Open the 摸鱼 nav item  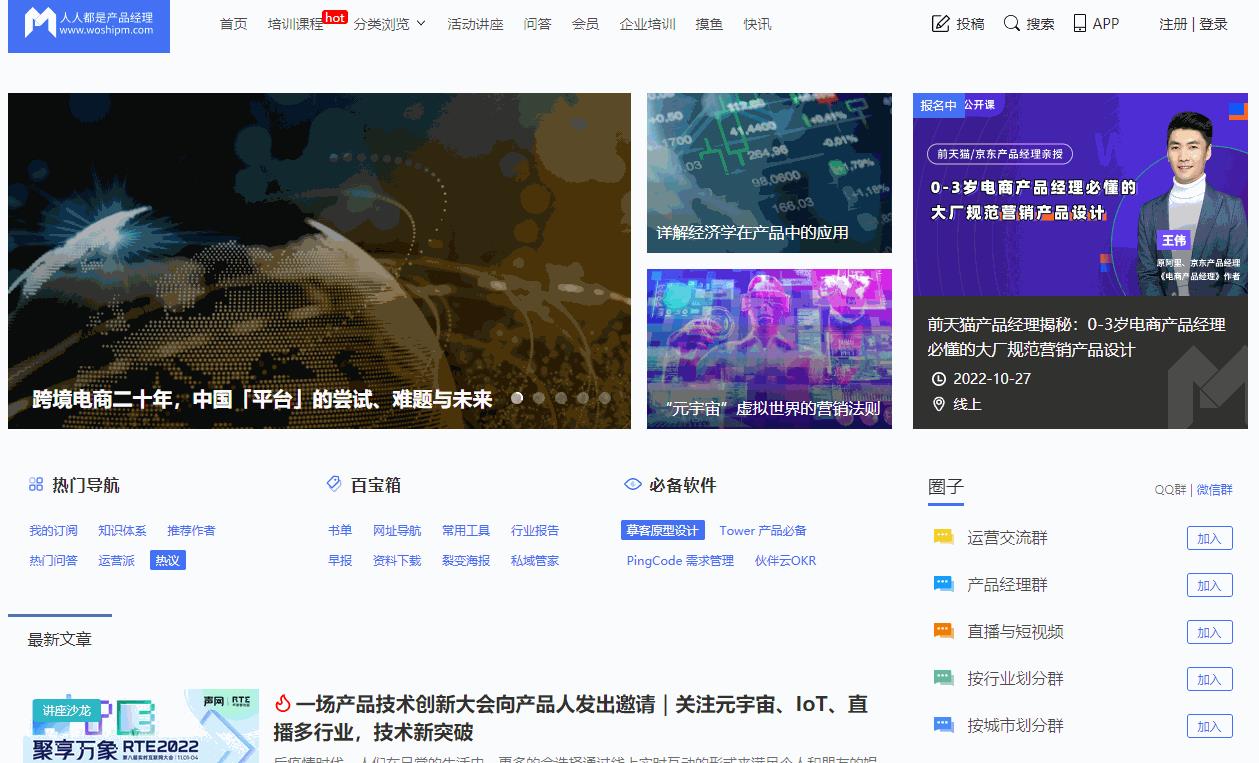[x=709, y=24]
